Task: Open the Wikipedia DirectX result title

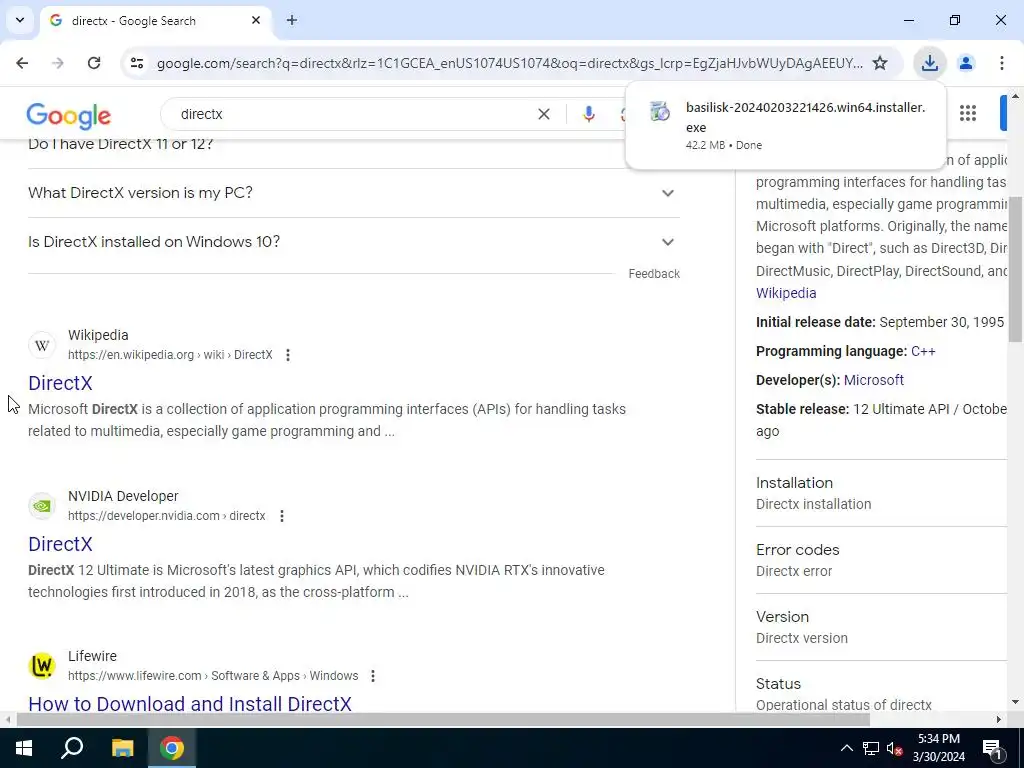Action: coord(60,383)
